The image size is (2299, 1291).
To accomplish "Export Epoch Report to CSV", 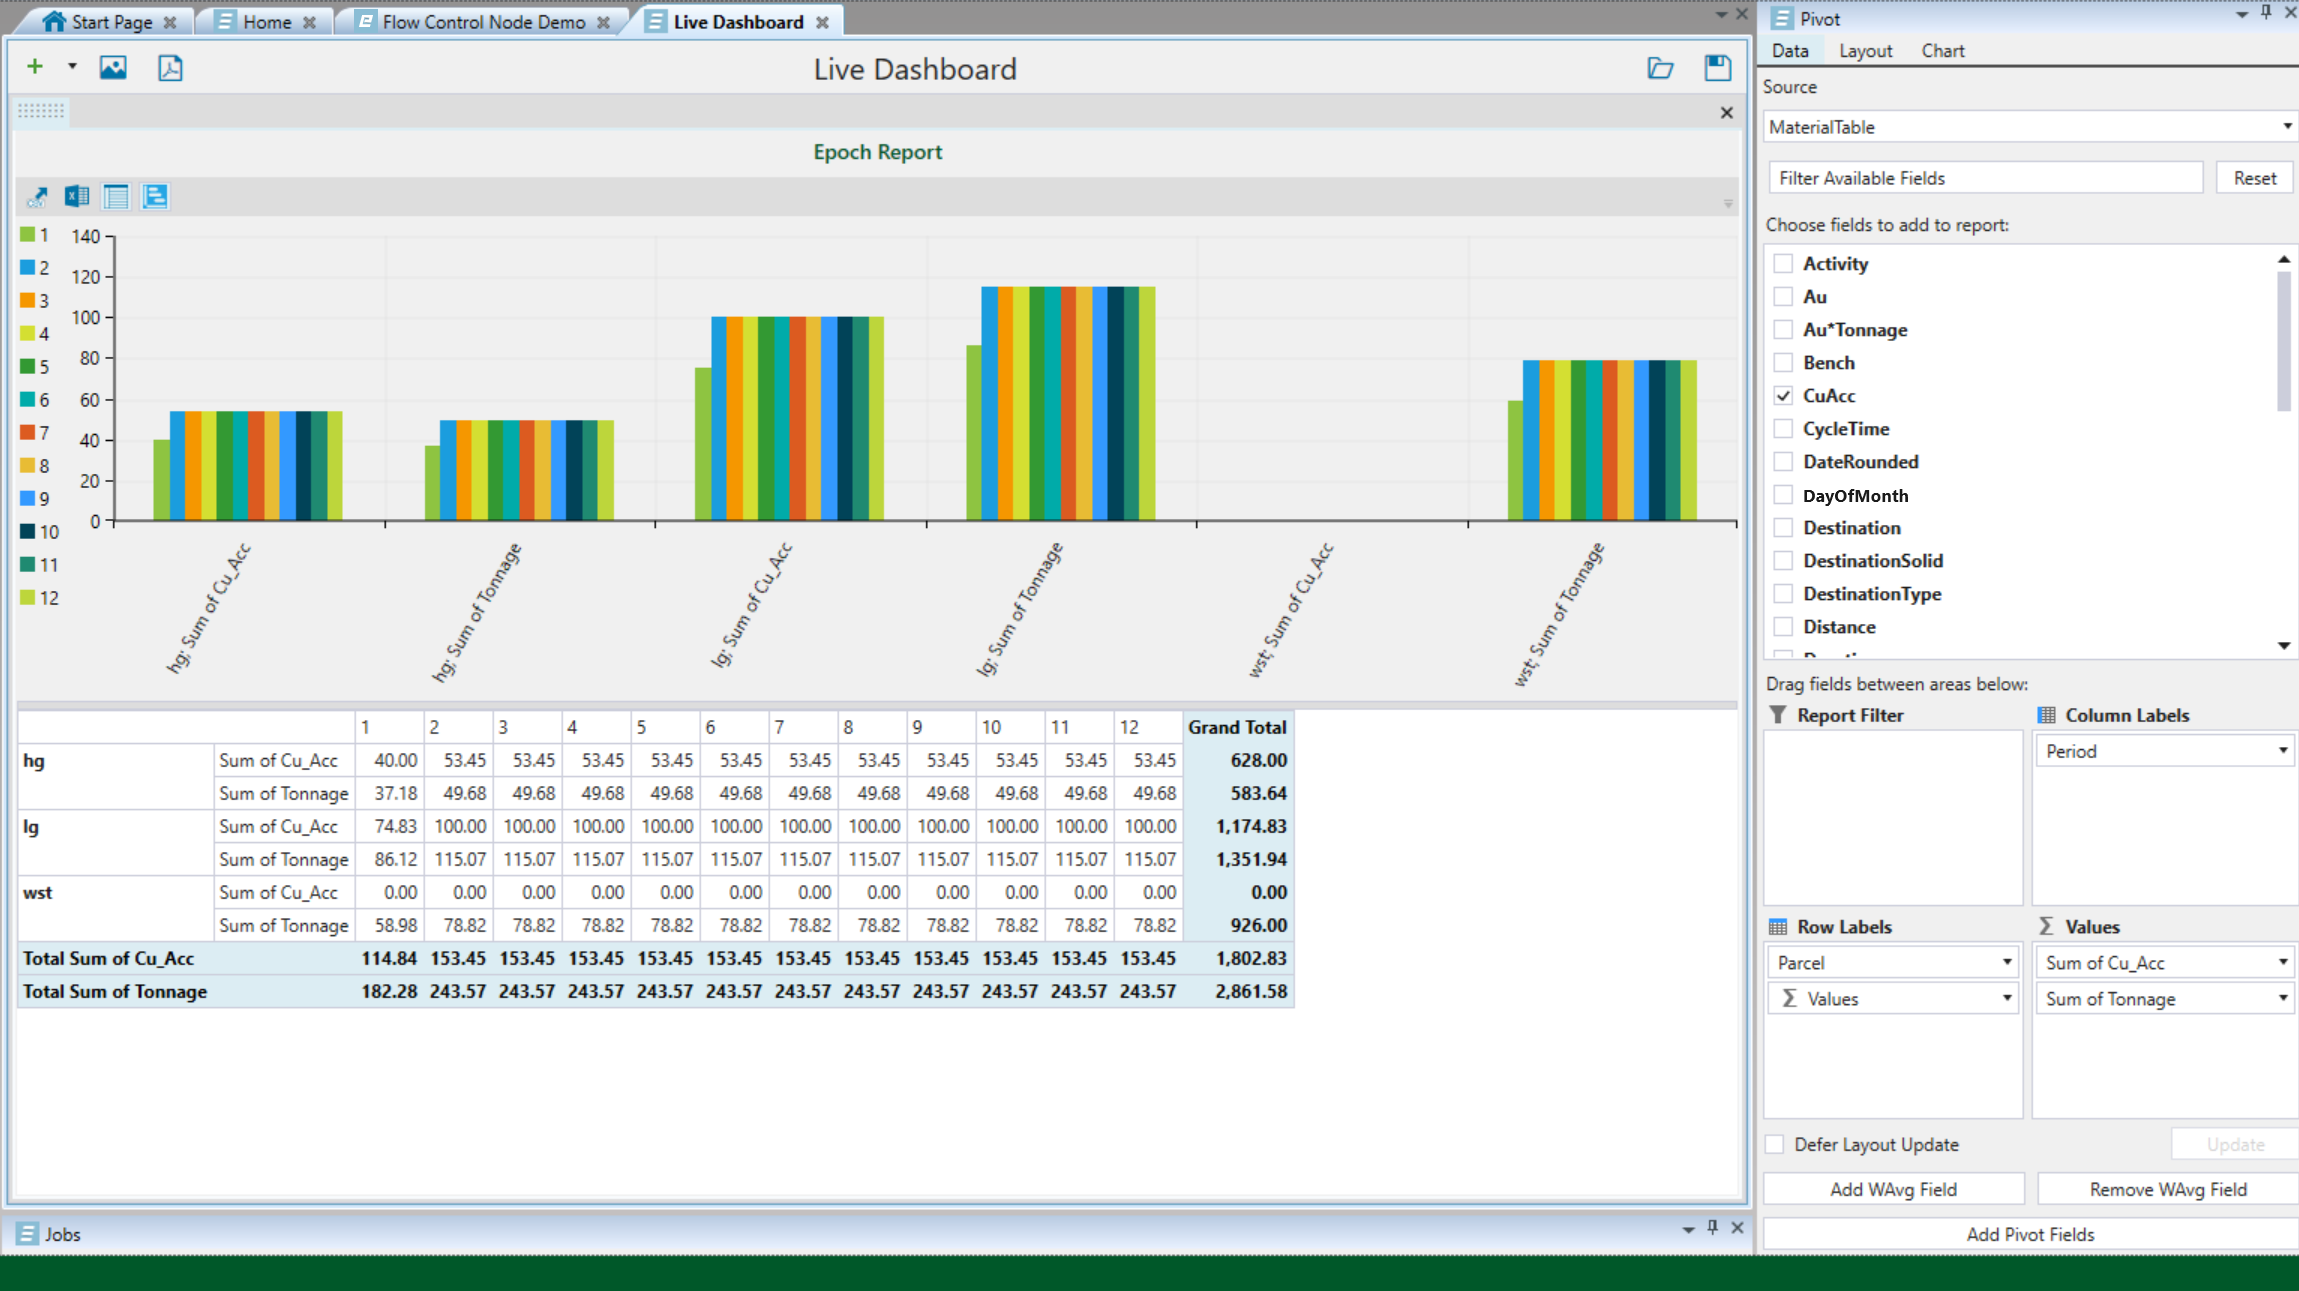I will [x=37, y=197].
